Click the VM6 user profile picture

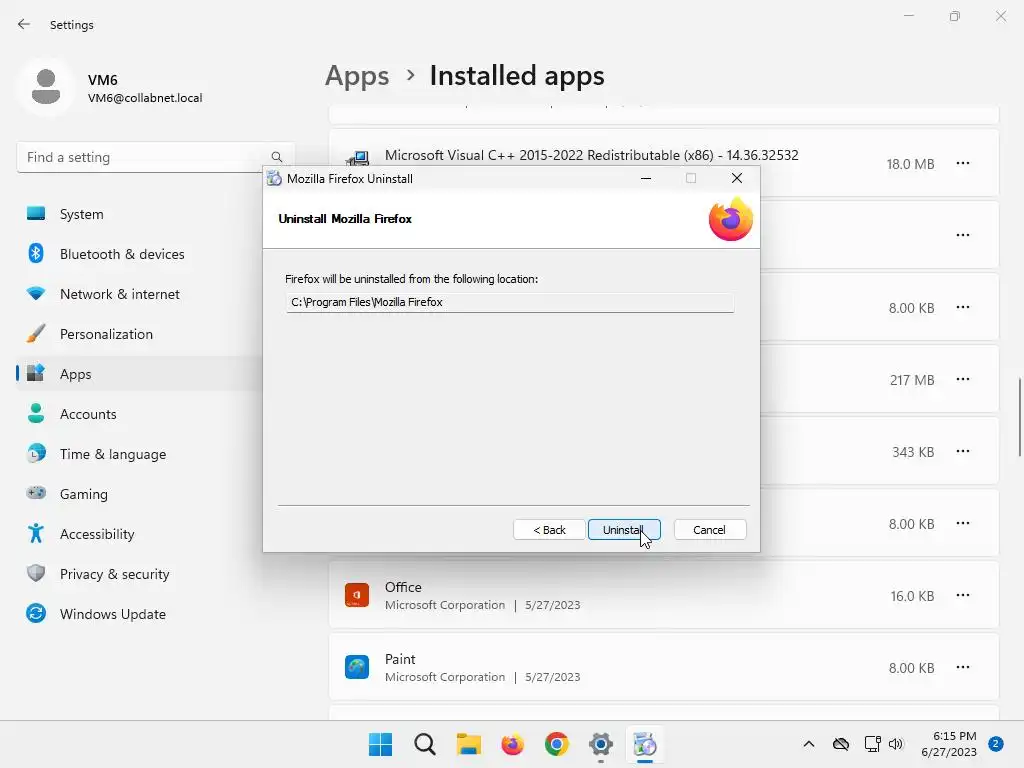tap(46, 87)
